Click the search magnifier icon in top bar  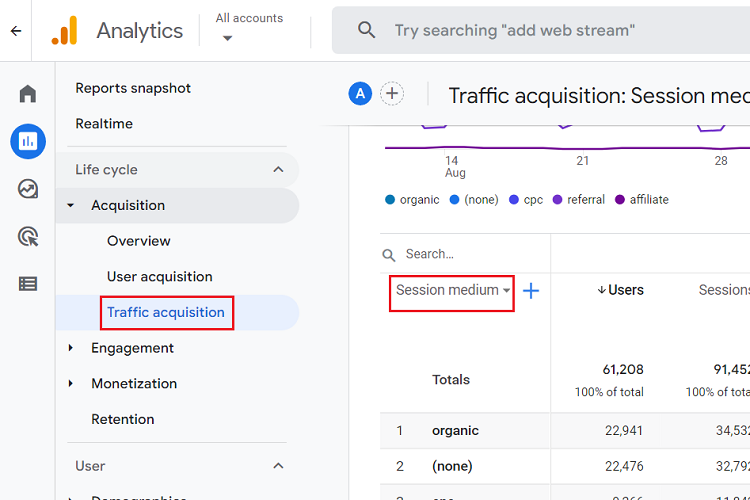[366, 30]
